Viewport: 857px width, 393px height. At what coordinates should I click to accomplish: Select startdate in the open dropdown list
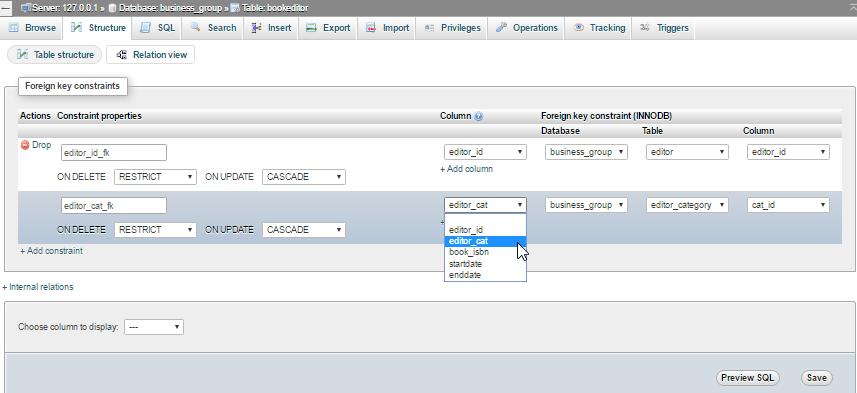(485, 264)
